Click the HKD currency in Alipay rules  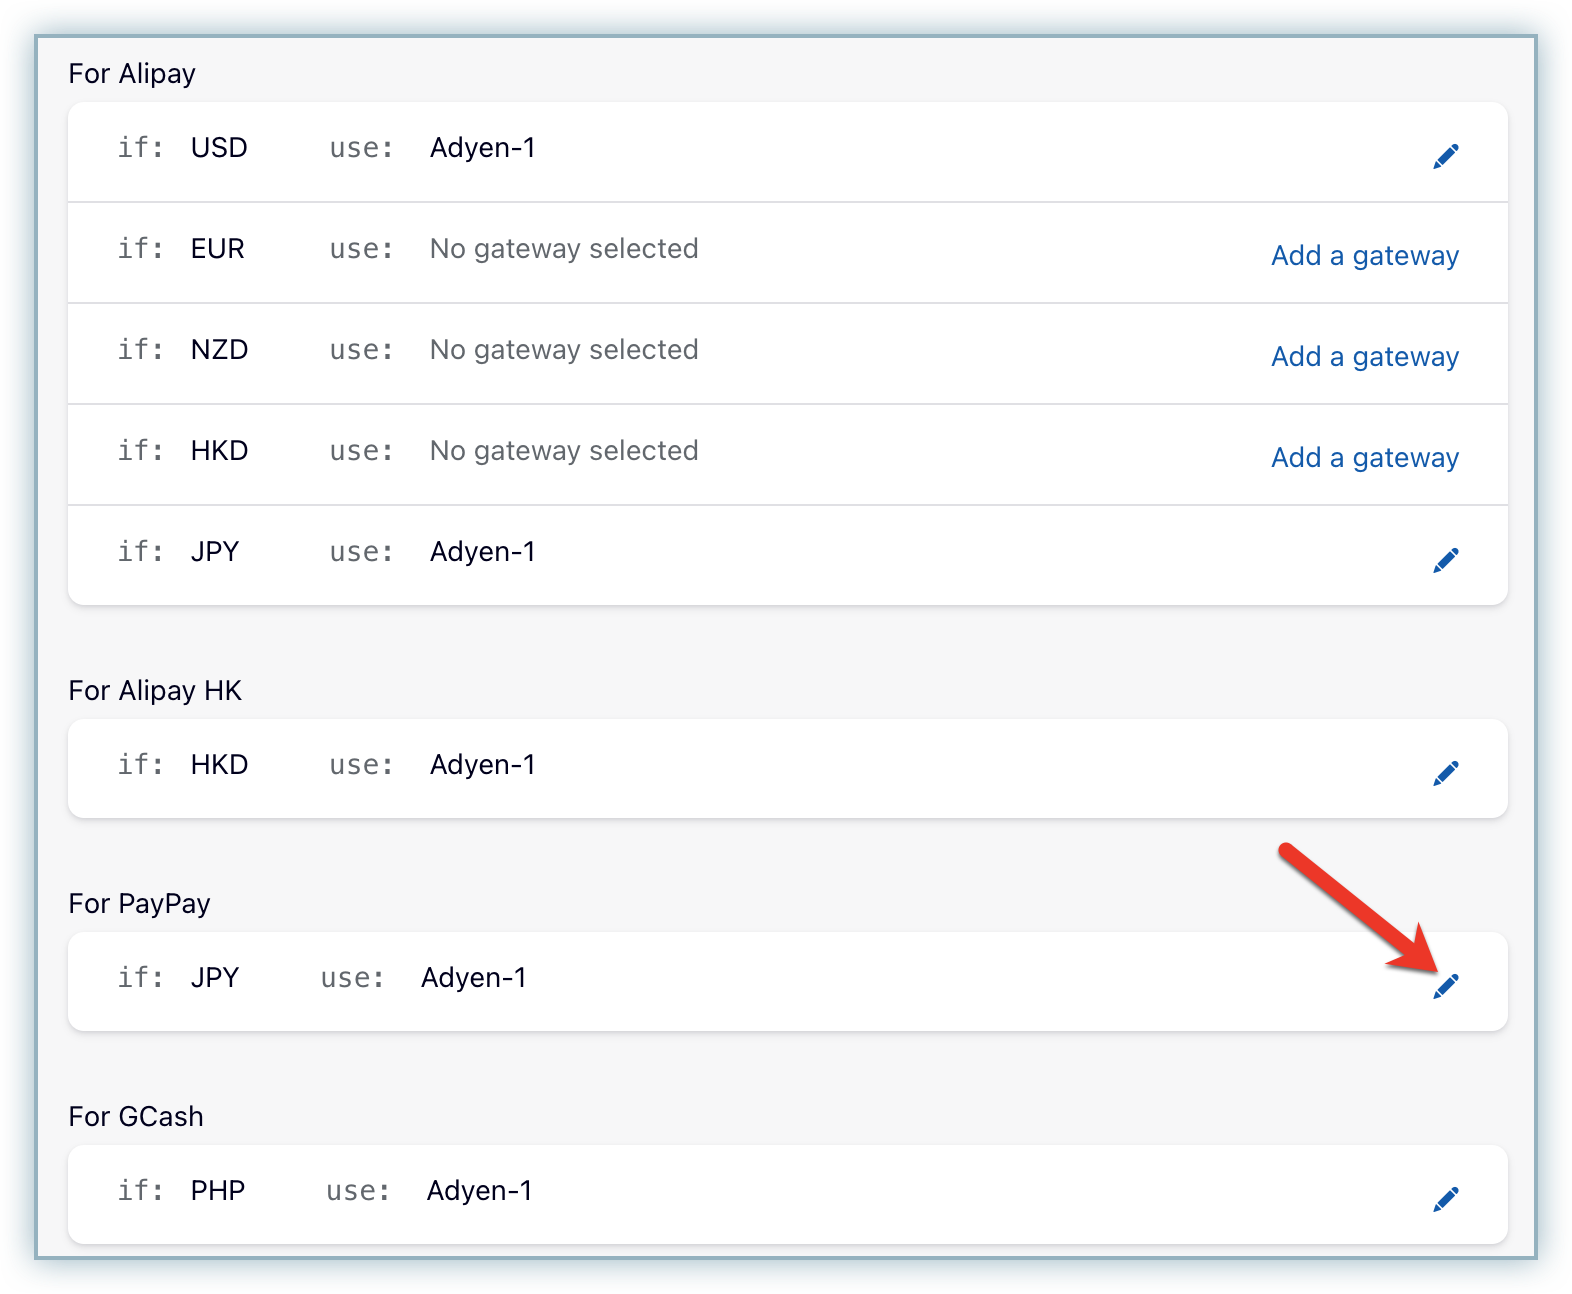pyautogui.click(x=219, y=451)
